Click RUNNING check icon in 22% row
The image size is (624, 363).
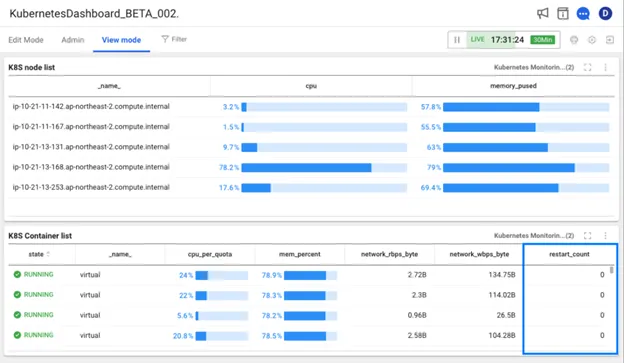point(17,295)
